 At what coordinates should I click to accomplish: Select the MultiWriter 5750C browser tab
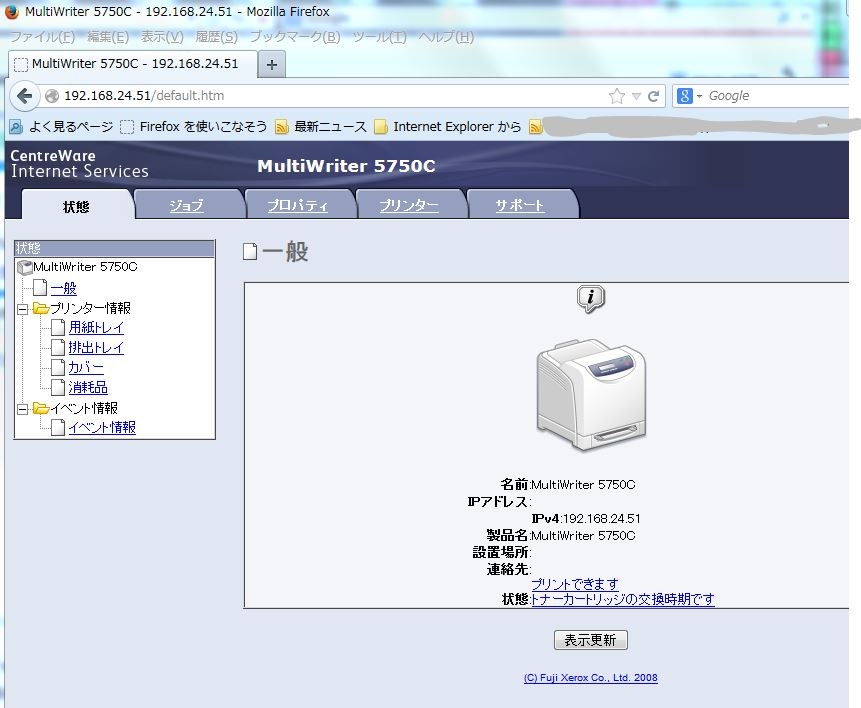click(x=133, y=64)
